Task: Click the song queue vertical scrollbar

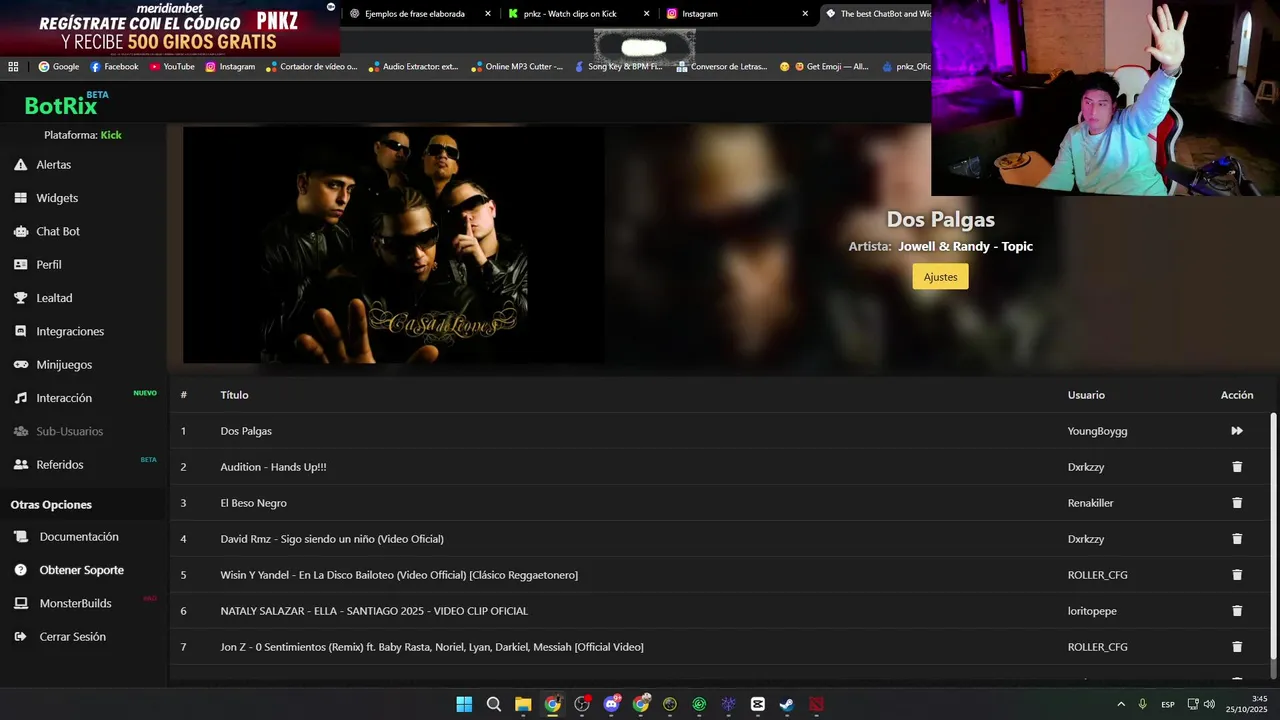Action: pos(1273,535)
